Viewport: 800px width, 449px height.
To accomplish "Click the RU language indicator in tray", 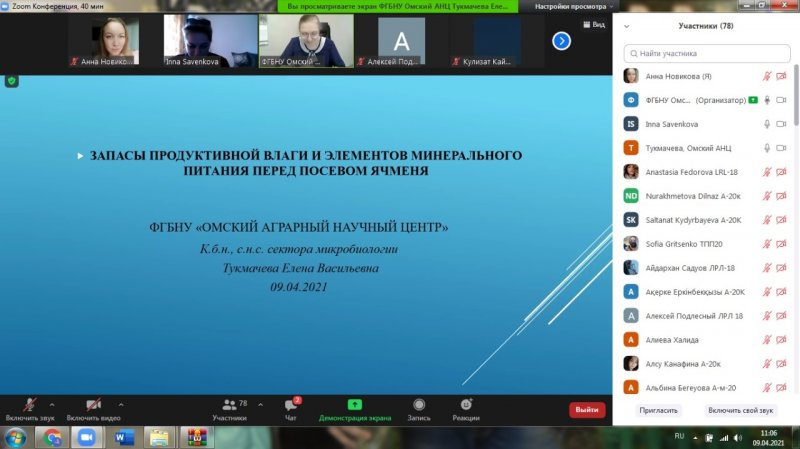I will pyautogui.click(x=679, y=436).
